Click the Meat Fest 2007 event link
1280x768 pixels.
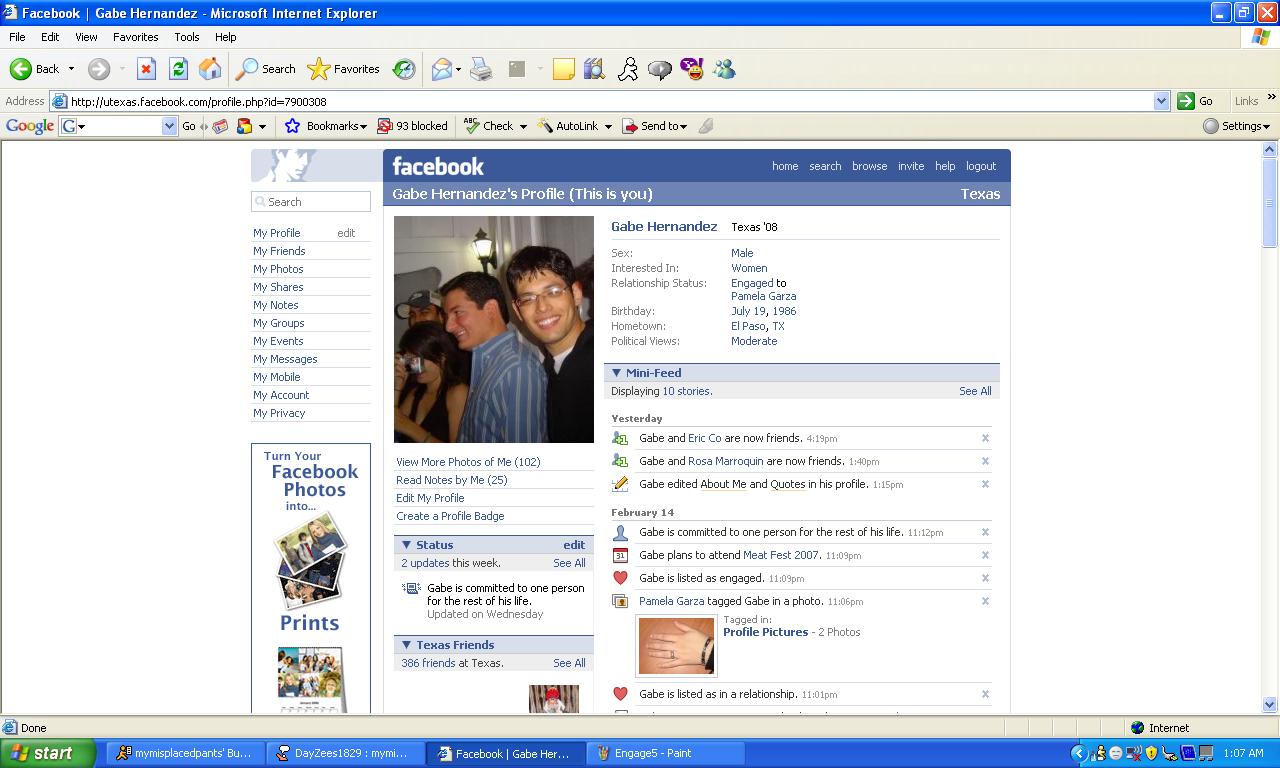pyautogui.click(x=781, y=555)
